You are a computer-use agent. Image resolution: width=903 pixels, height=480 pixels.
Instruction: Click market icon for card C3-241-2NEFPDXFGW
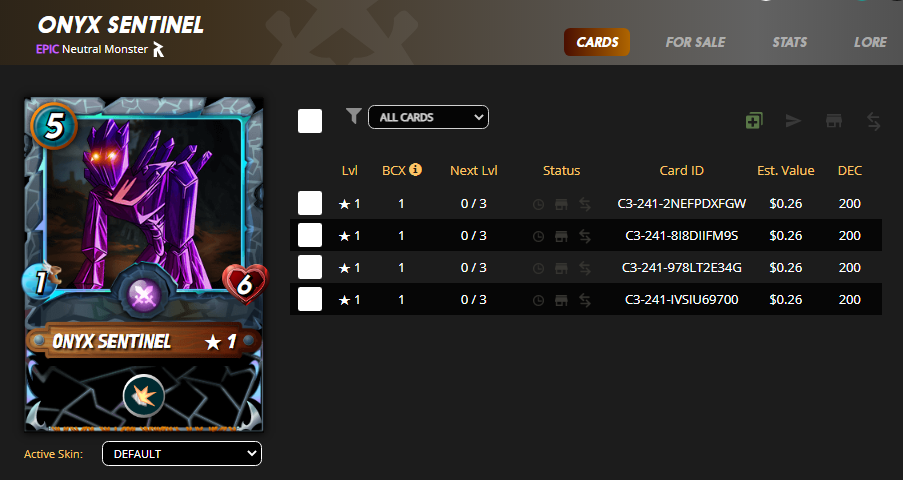[561, 204]
